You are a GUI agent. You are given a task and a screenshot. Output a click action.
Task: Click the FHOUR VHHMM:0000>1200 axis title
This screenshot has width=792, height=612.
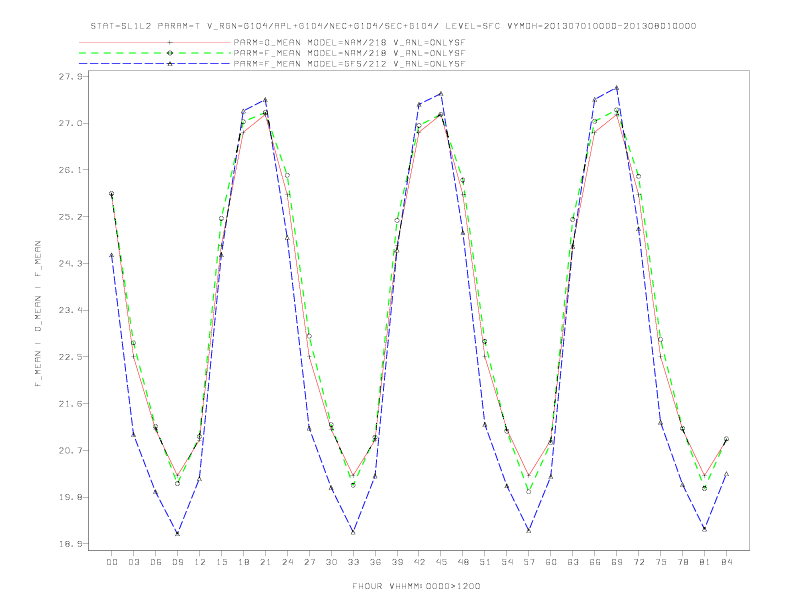pos(416,586)
